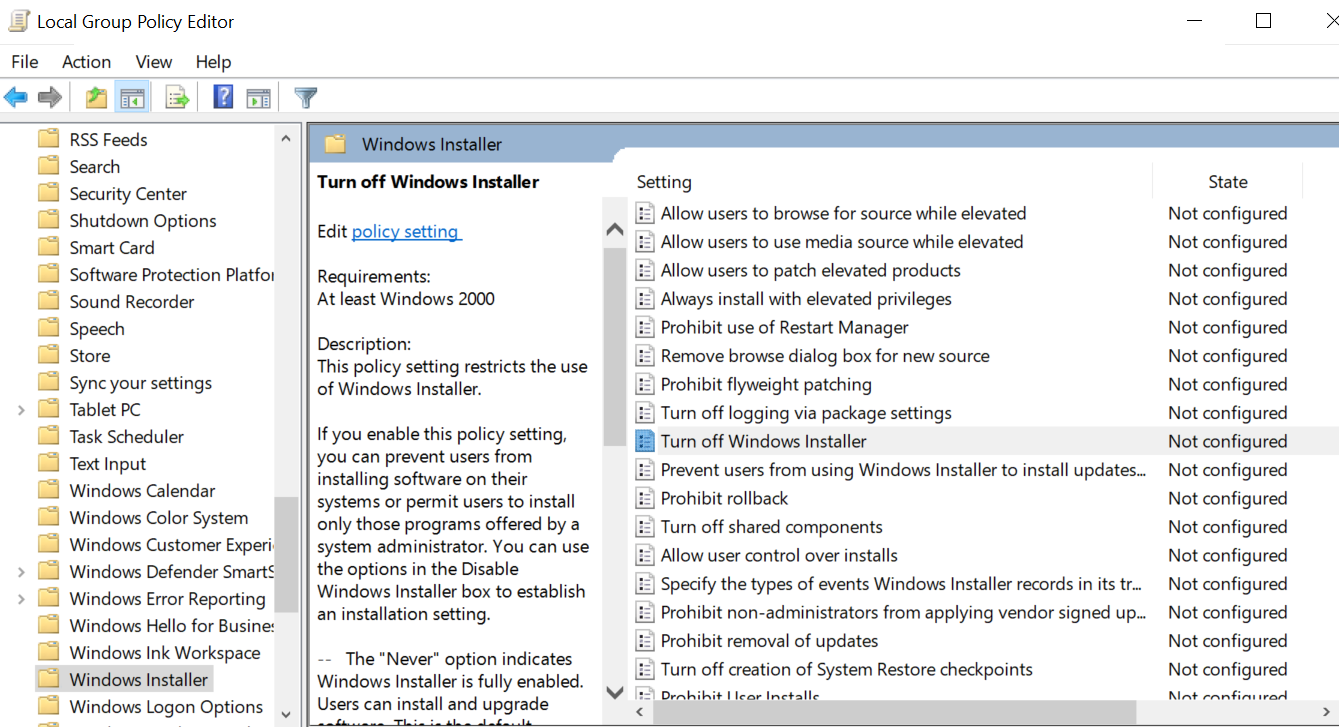Click the Smart Card folder icon
Image resolution: width=1339 pixels, height=727 pixels.
click(x=48, y=247)
